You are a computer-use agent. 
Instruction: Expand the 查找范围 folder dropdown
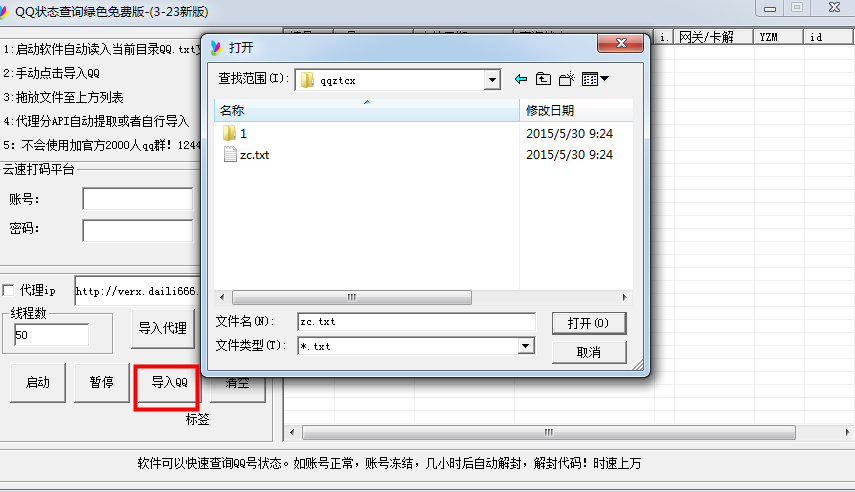pos(492,80)
